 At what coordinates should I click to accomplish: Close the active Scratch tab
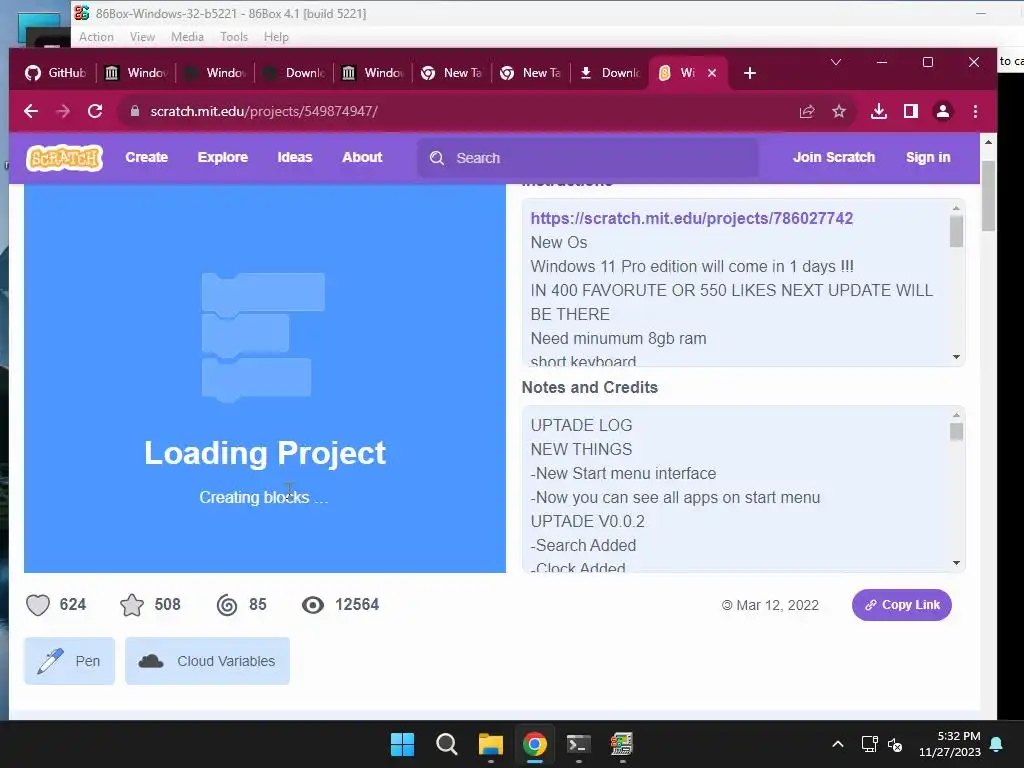(712, 73)
